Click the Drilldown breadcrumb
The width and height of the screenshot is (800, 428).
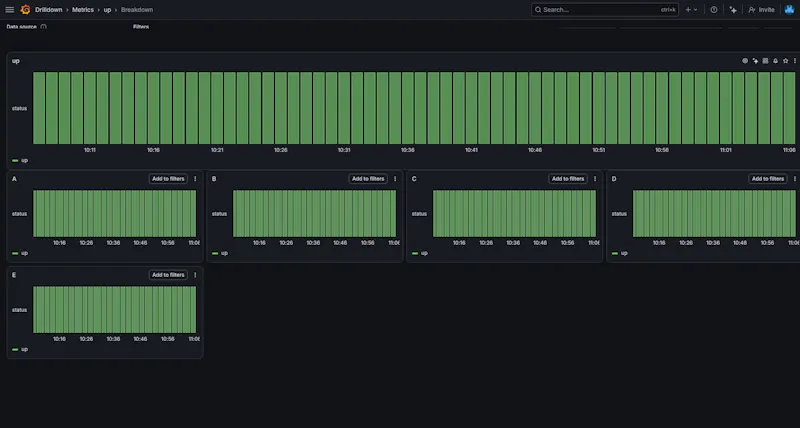48,10
